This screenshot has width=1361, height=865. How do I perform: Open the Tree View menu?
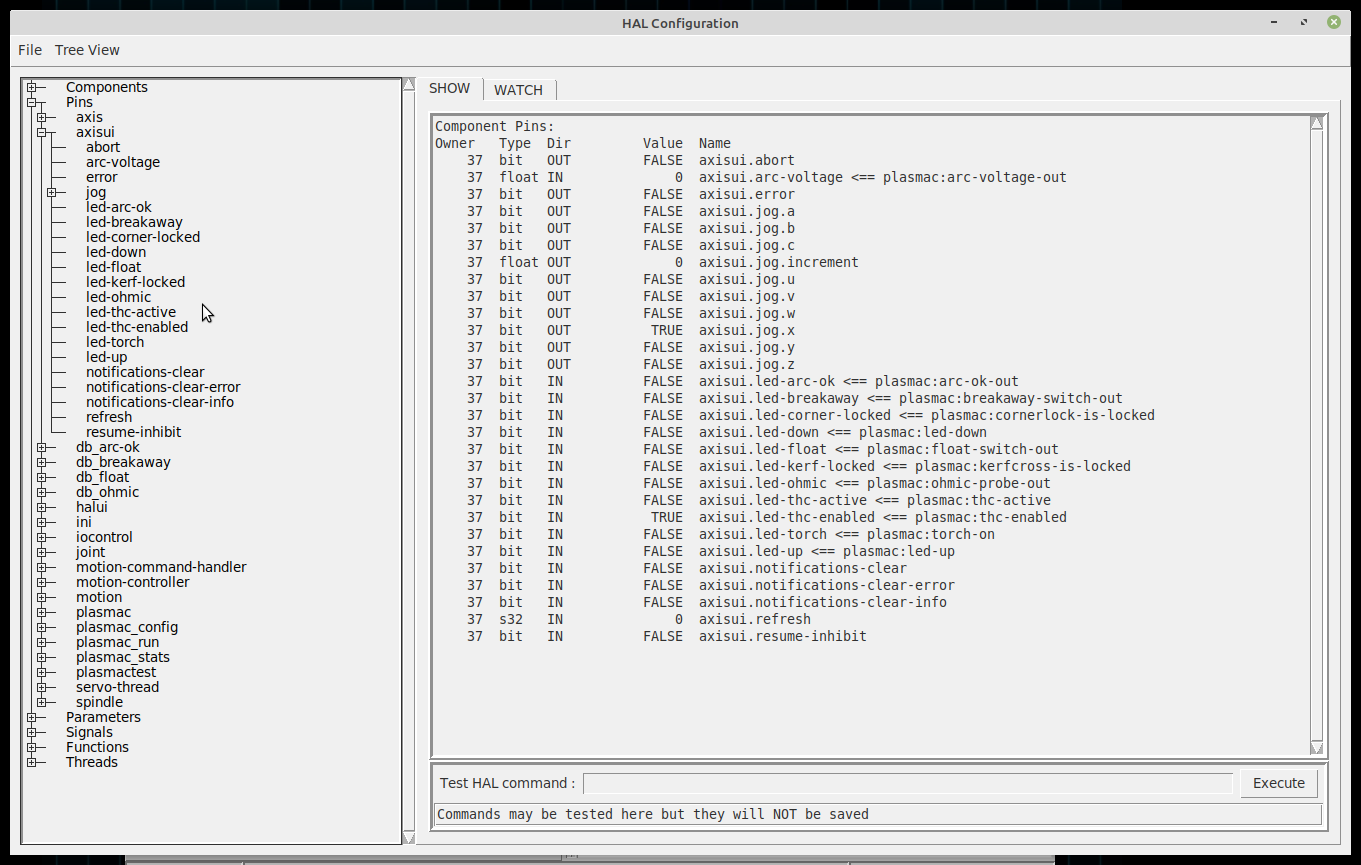[x=87, y=50]
